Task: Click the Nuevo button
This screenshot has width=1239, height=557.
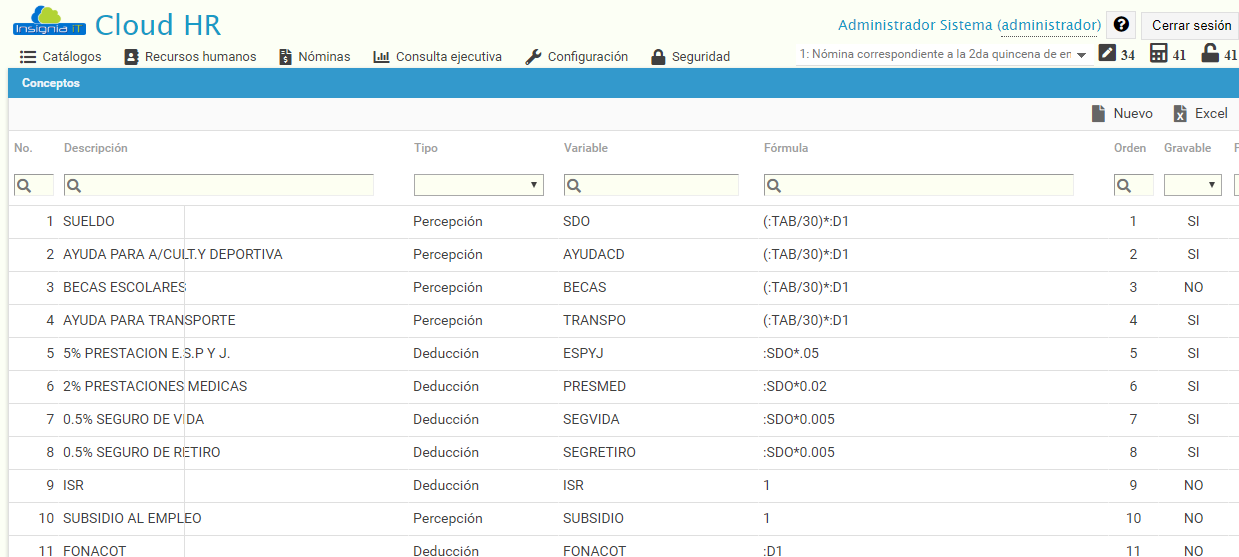Action: 1122,114
